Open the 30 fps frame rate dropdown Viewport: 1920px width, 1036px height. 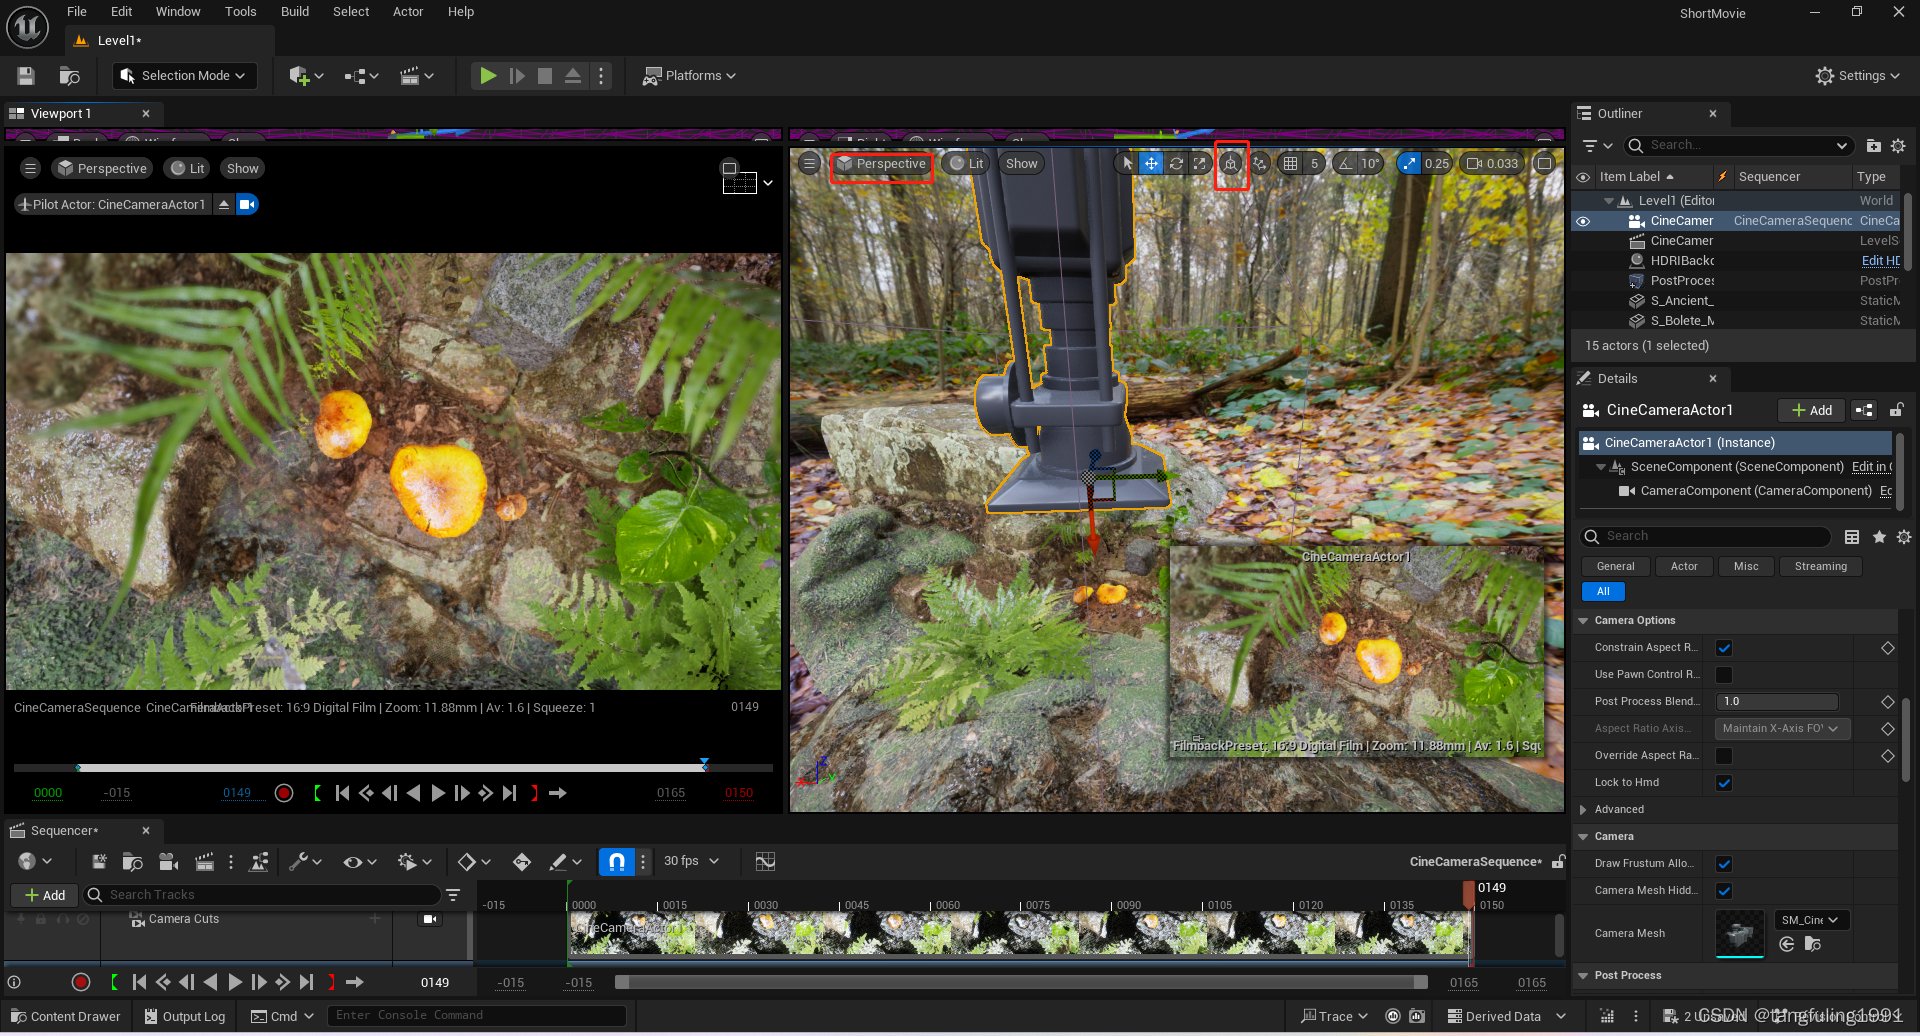click(x=692, y=861)
